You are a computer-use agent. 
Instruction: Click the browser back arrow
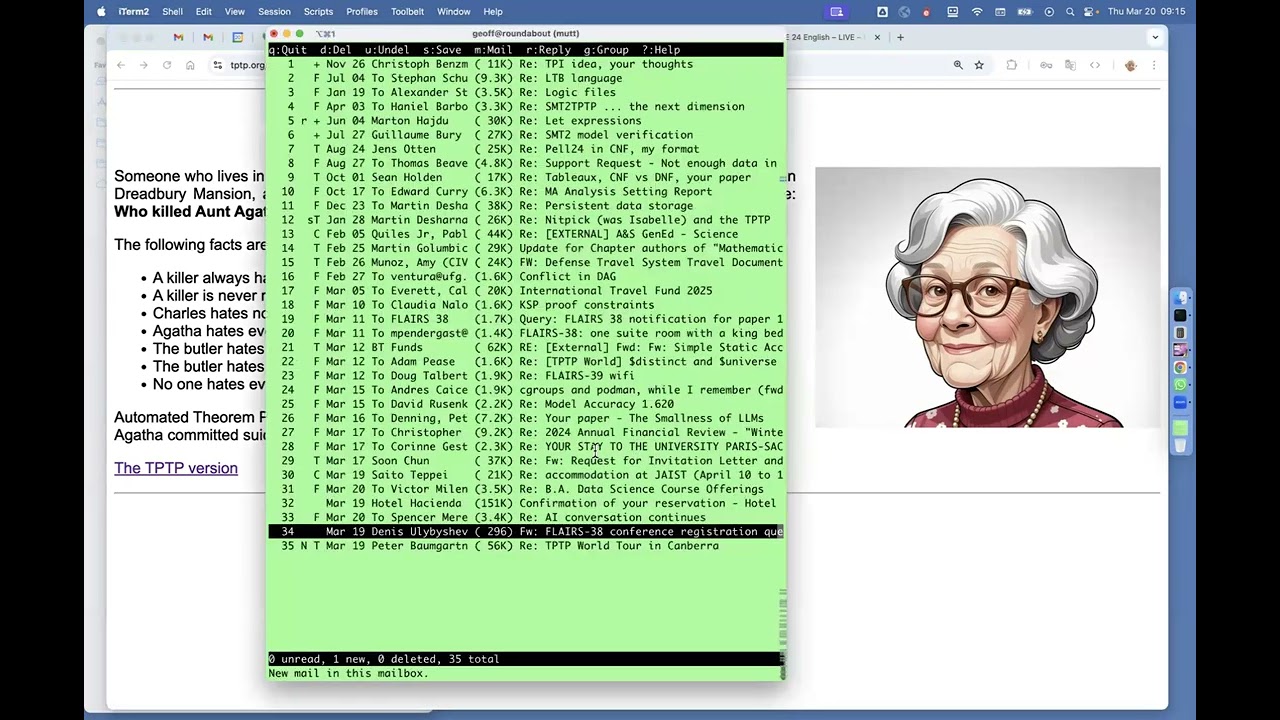pos(121,65)
